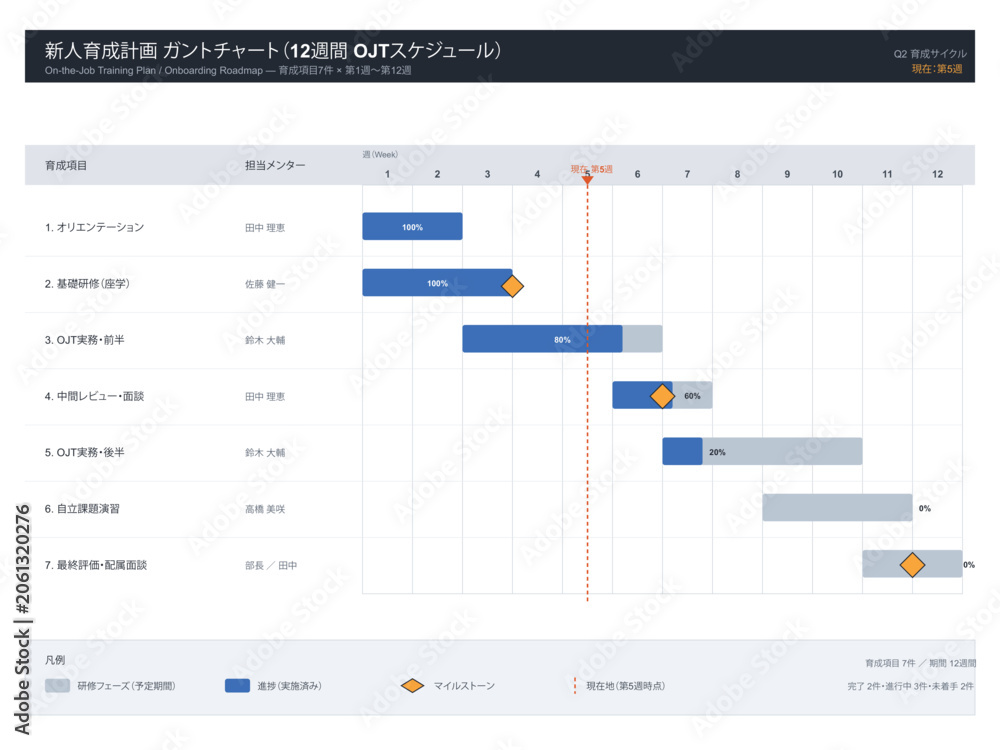This screenshot has height=750, width=1000.
Task: Click the dashed 現在地 line icon in legend
Action: 575,686
